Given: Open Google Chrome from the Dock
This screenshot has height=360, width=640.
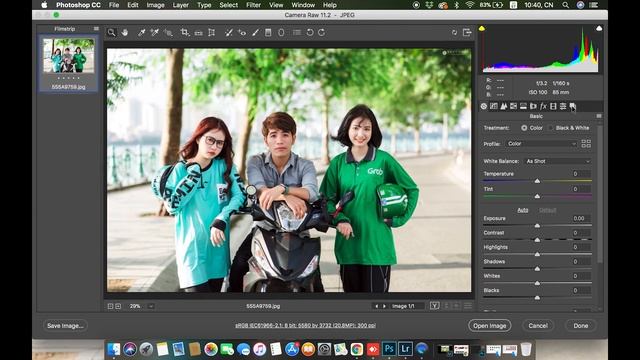Looking at the screenshot, I should pyautogui.click(x=357, y=349).
